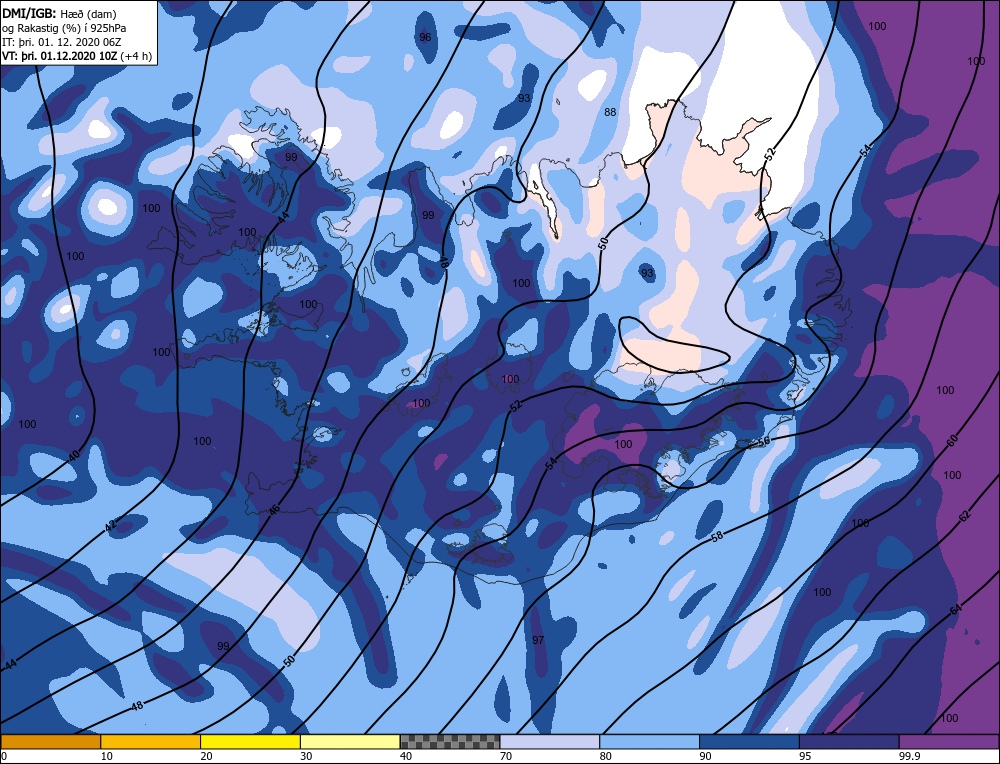
Task: Click the '58' contour label
Action: pyautogui.click(x=717, y=536)
